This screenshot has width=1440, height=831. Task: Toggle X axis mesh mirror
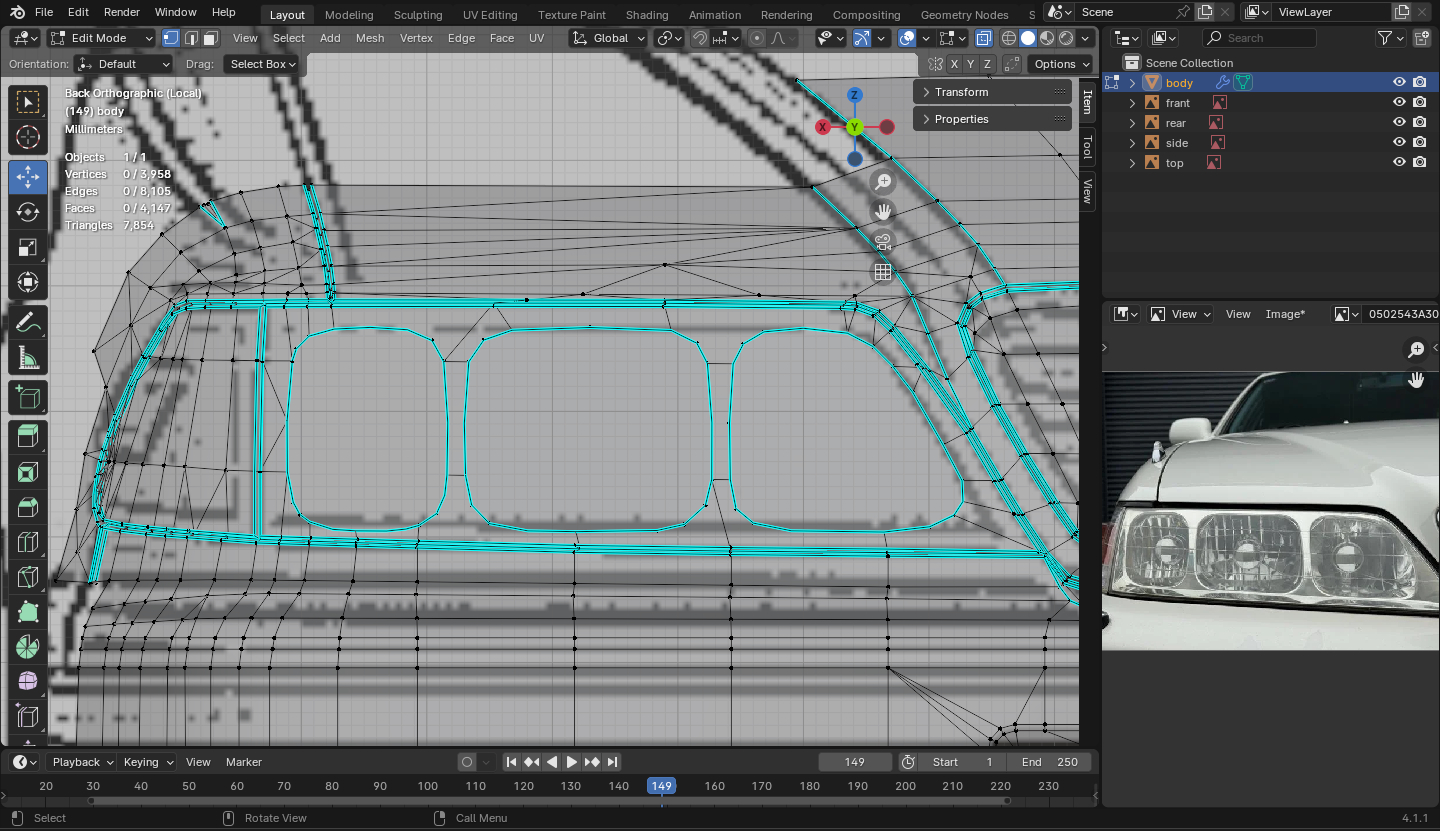click(955, 64)
